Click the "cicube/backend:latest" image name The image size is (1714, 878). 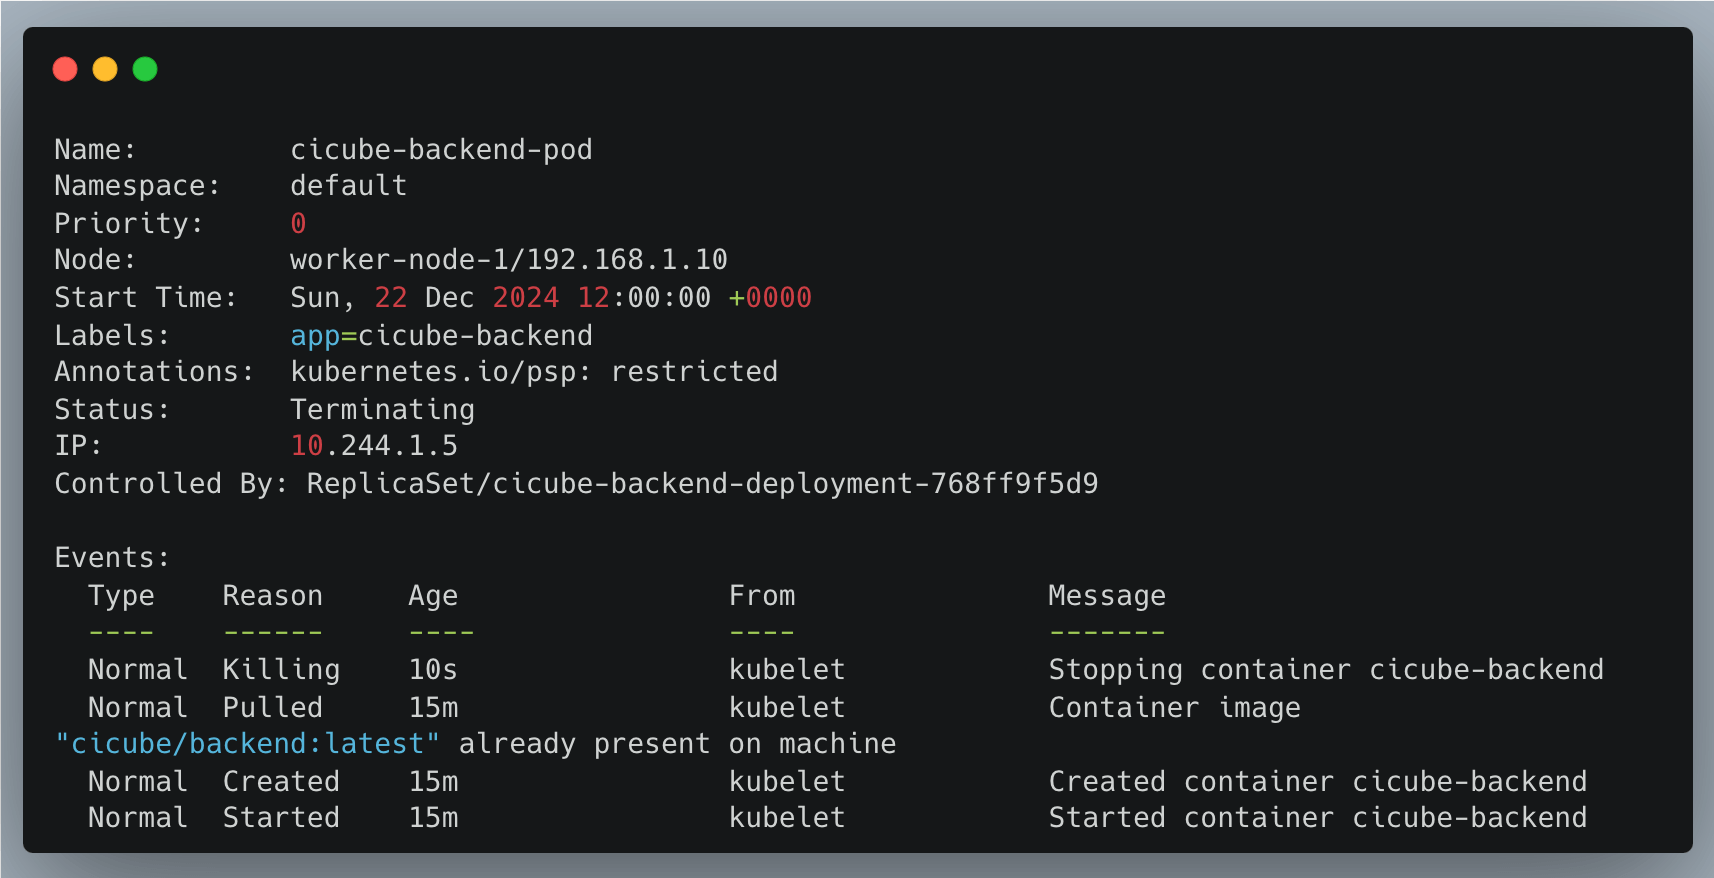248,744
